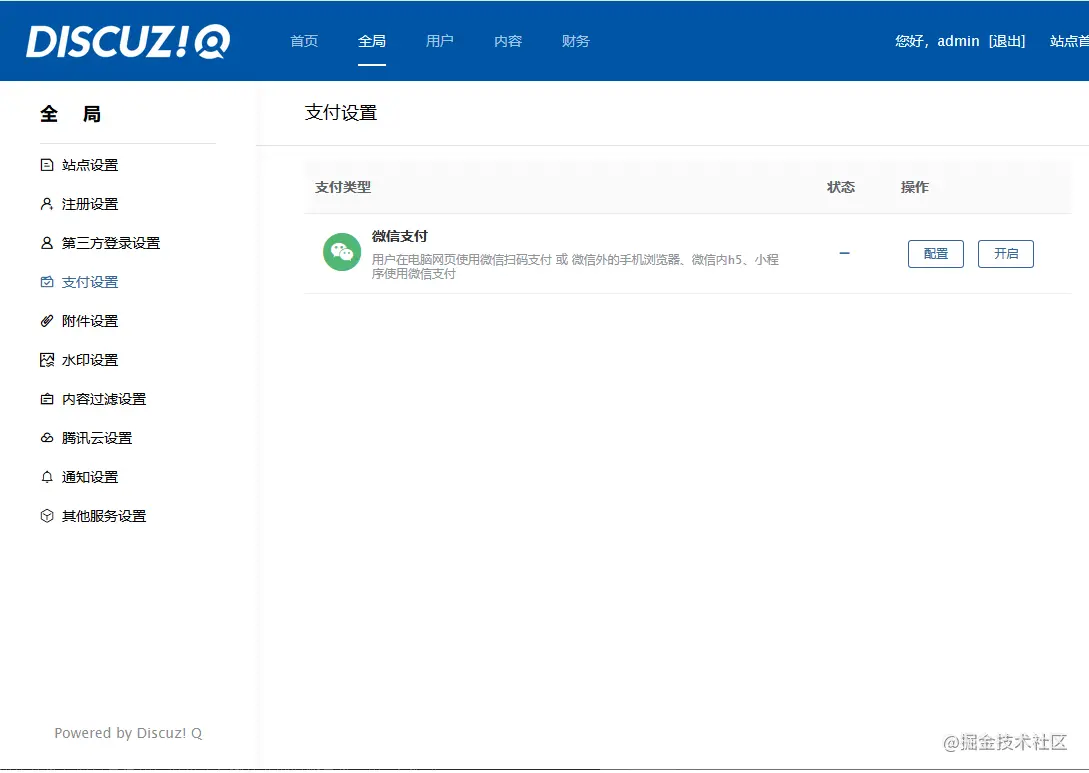Click the 配置 button for 微信支付
Viewport: 1089px width, 773px height.
coord(936,253)
